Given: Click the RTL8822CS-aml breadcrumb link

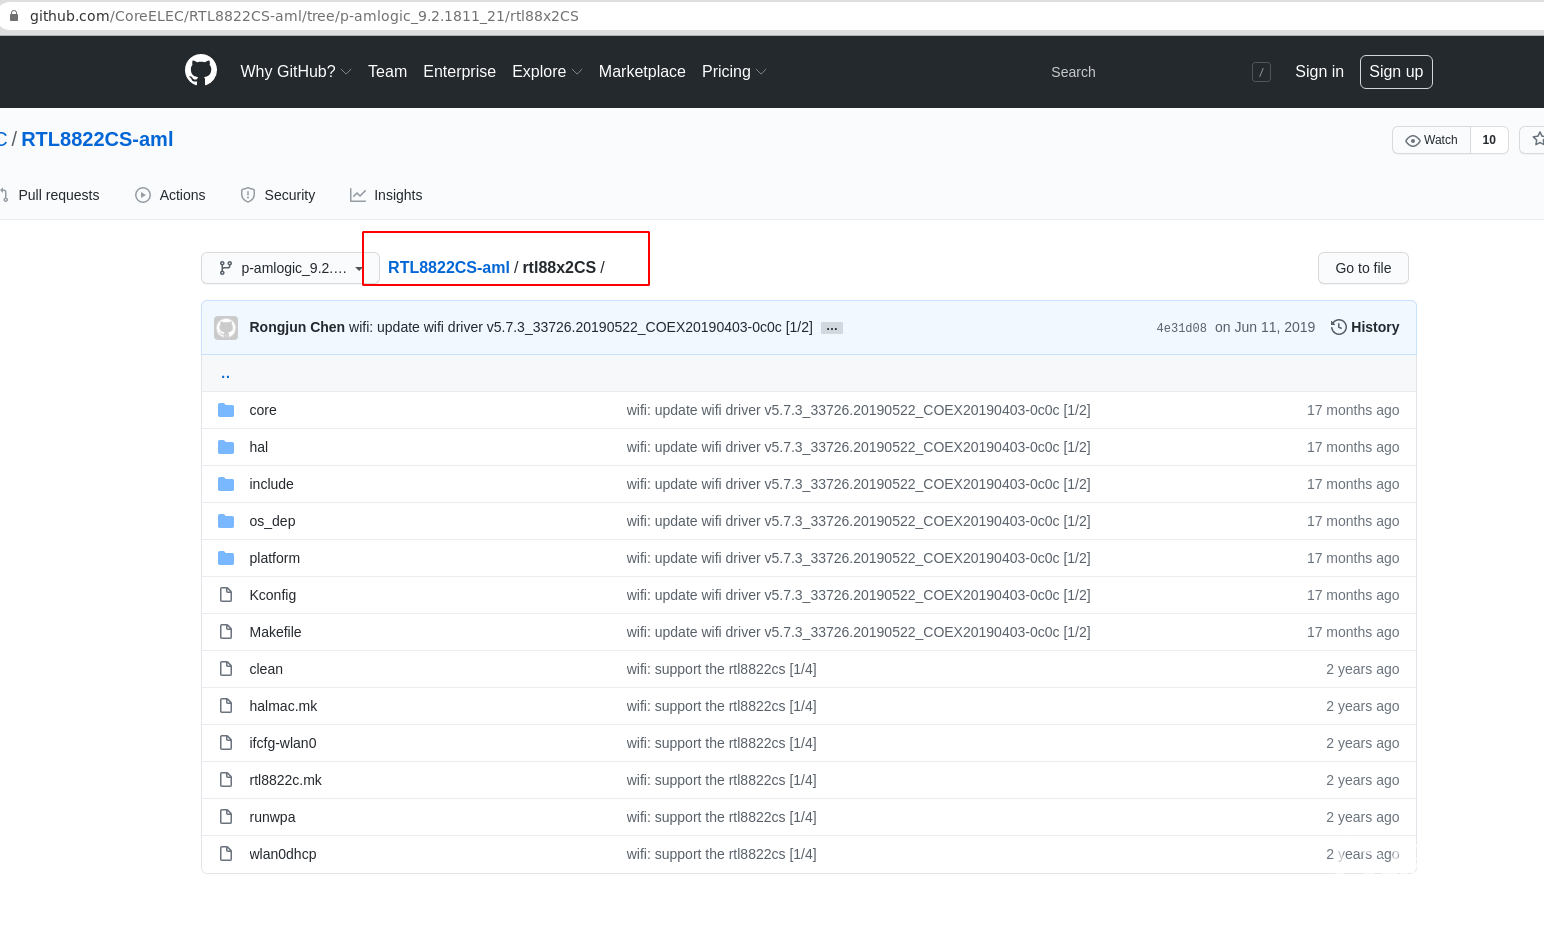Looking at the screenshot, I should [x=449, y=267].
